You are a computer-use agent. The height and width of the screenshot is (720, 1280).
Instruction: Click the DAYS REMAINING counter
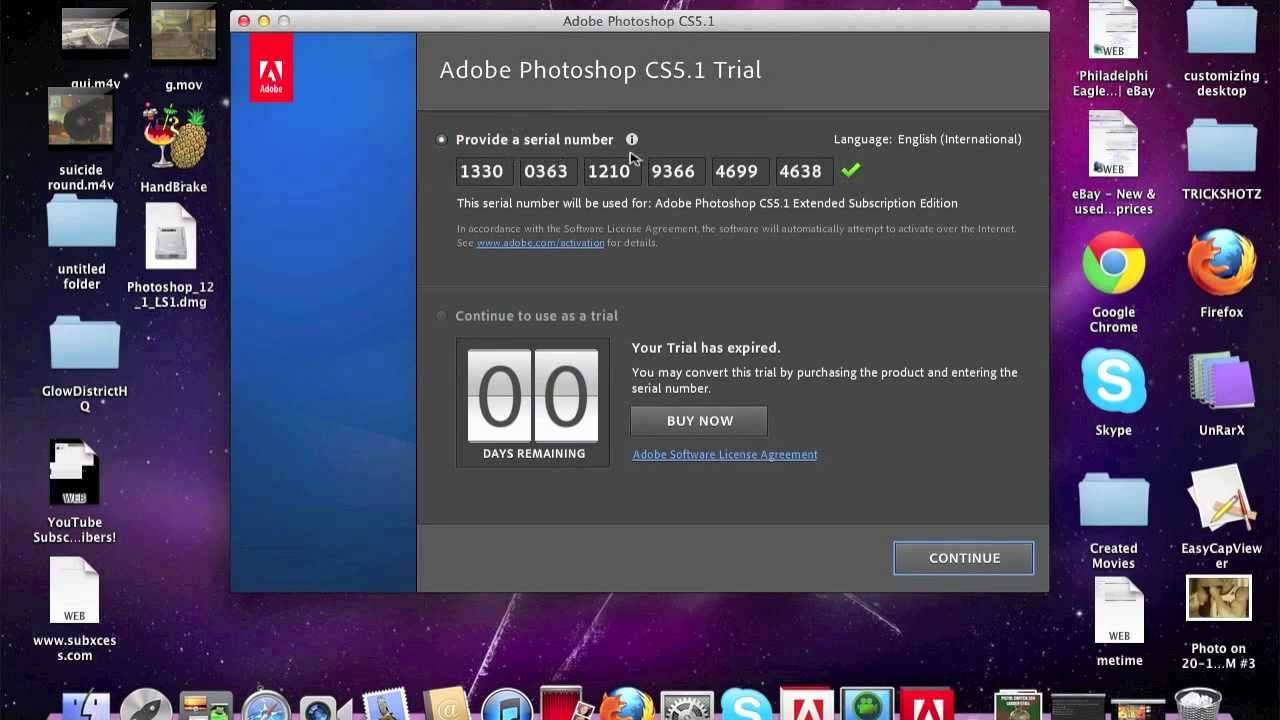pyautogui.click(x=533, y=402)
